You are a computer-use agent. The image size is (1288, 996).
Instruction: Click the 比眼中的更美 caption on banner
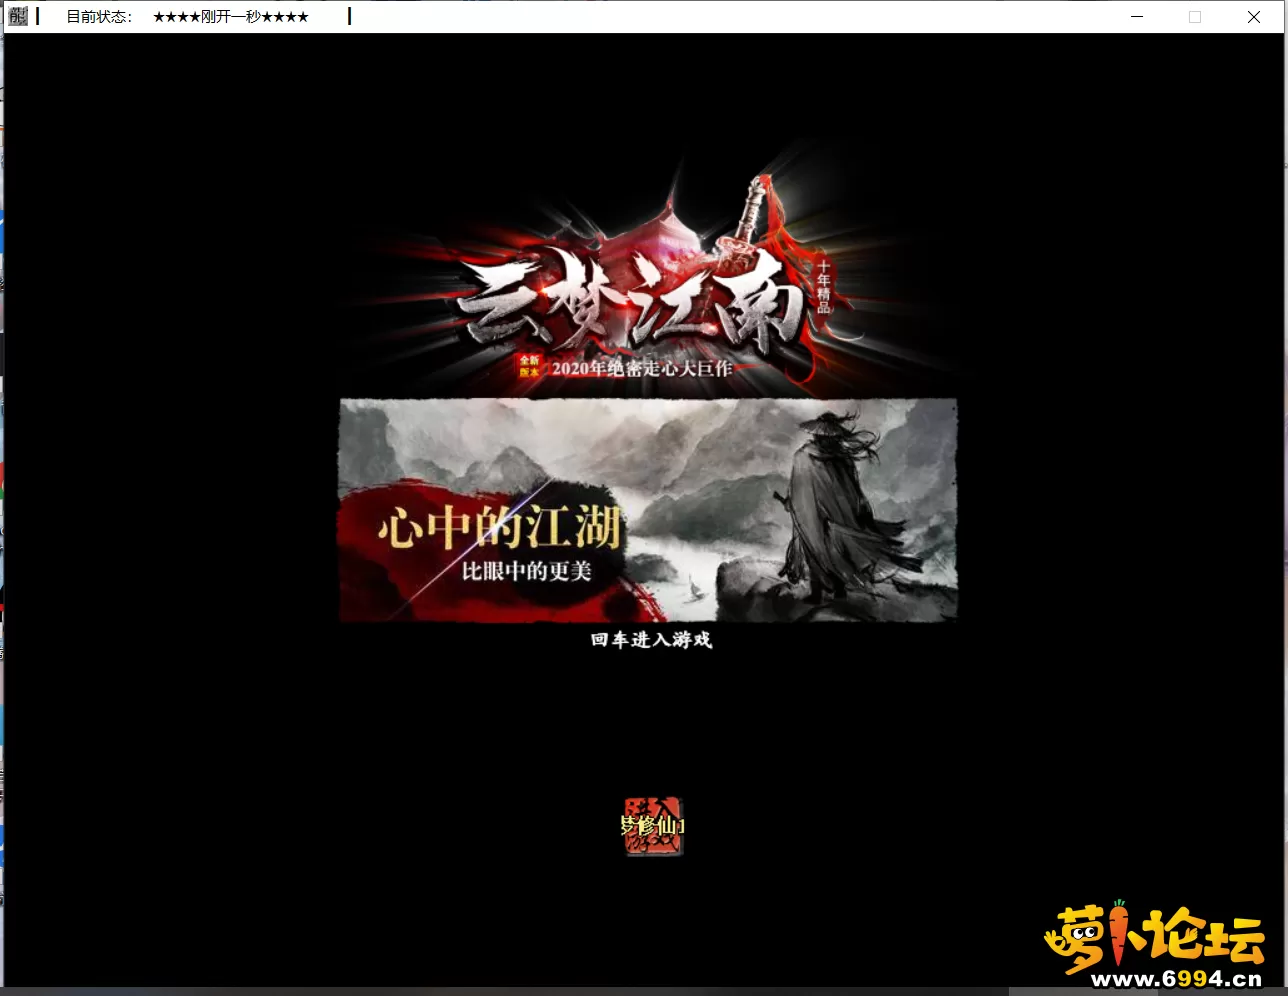pos(527,571)
